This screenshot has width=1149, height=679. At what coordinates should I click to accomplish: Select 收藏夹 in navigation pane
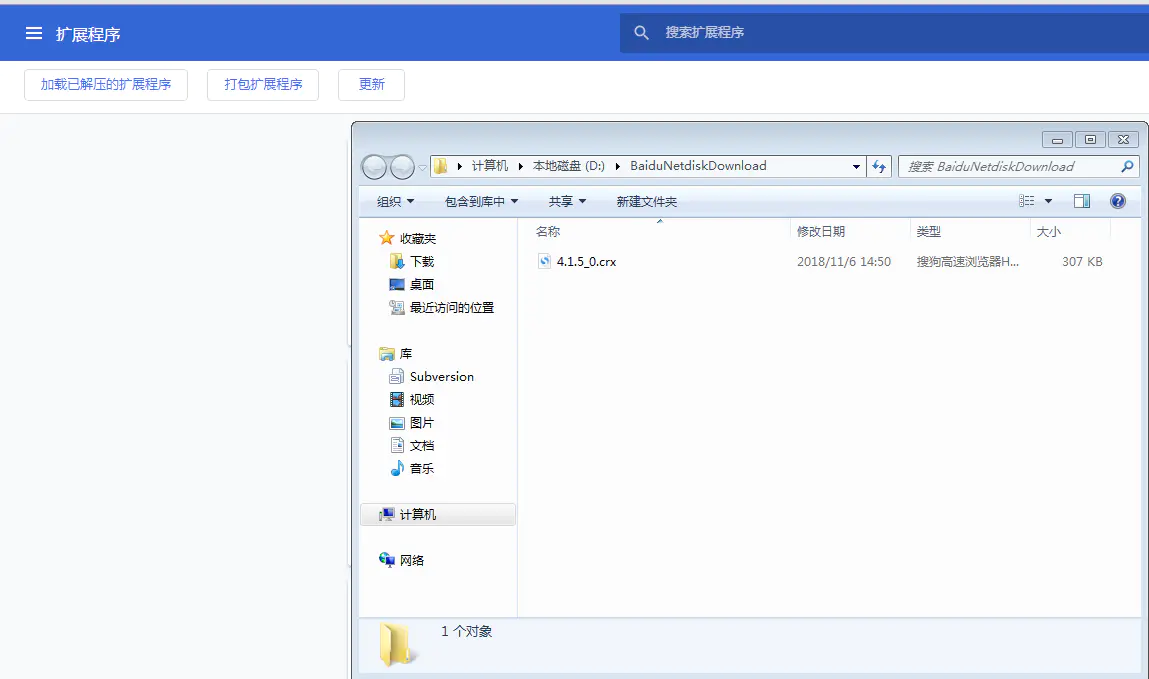pos(418,239)
